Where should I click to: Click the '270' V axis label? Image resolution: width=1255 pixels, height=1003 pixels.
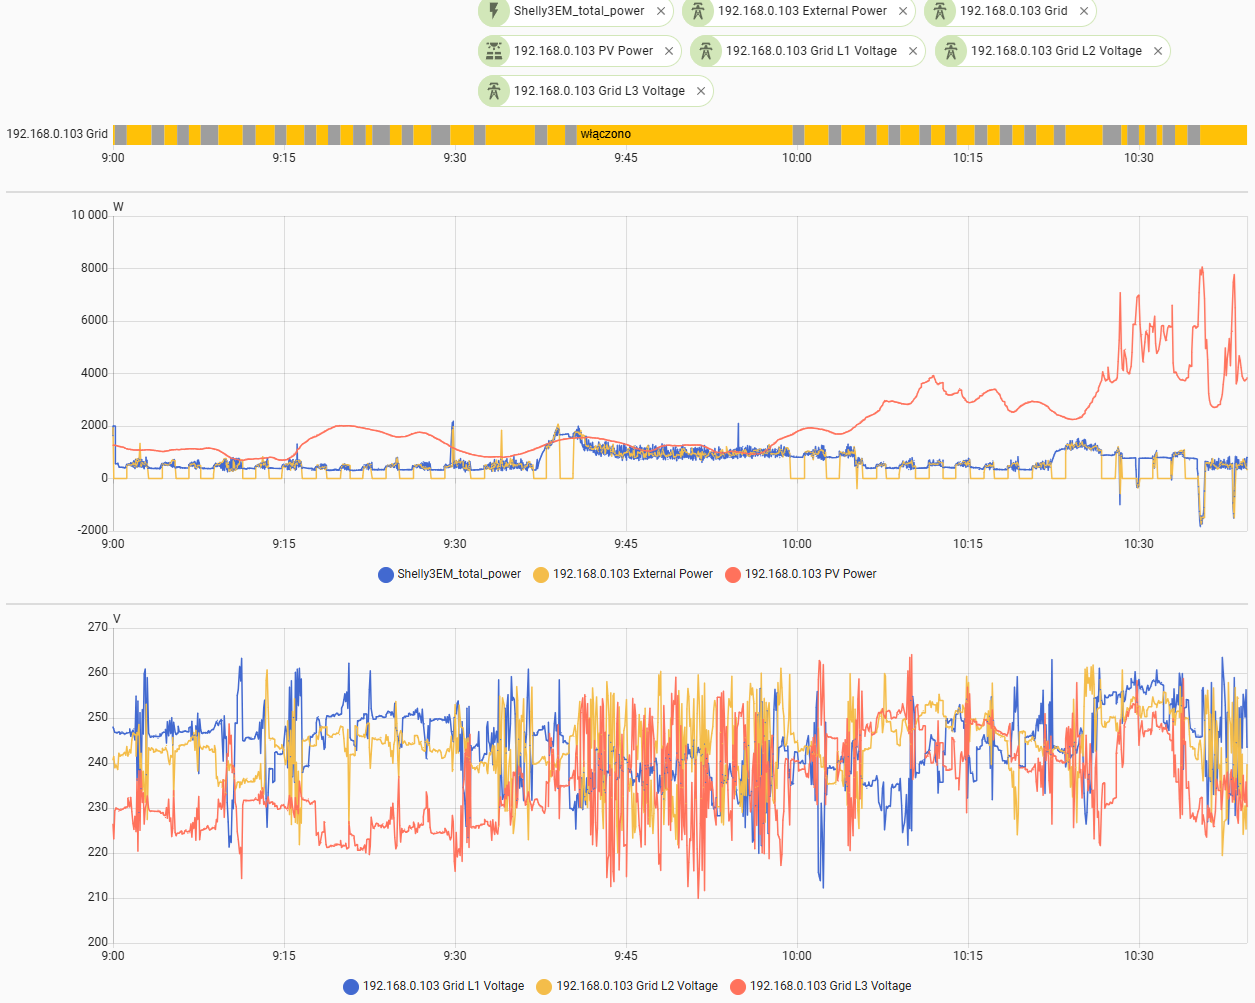coord(98,627)
